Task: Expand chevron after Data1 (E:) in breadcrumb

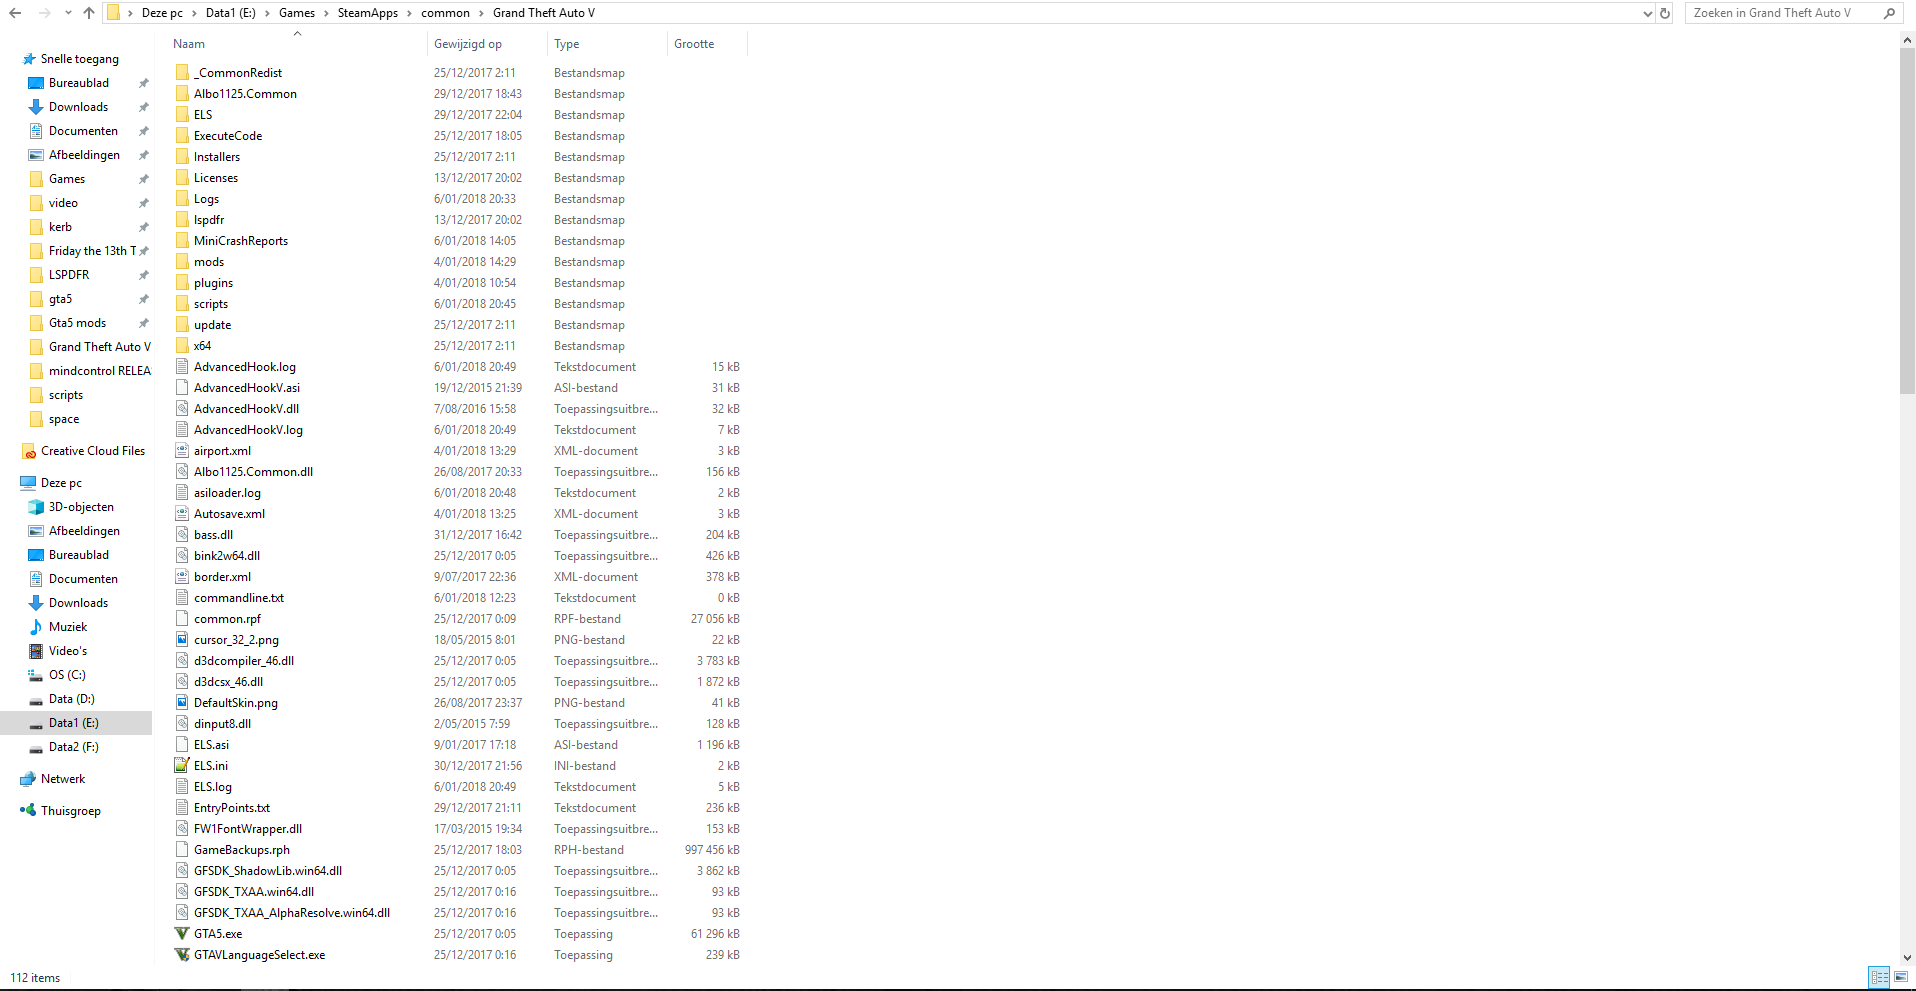Action: tap(267, 13)
